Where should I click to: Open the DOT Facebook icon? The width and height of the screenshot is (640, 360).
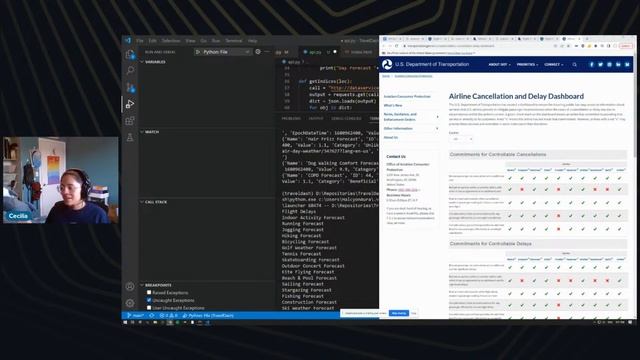pos(591,64)
